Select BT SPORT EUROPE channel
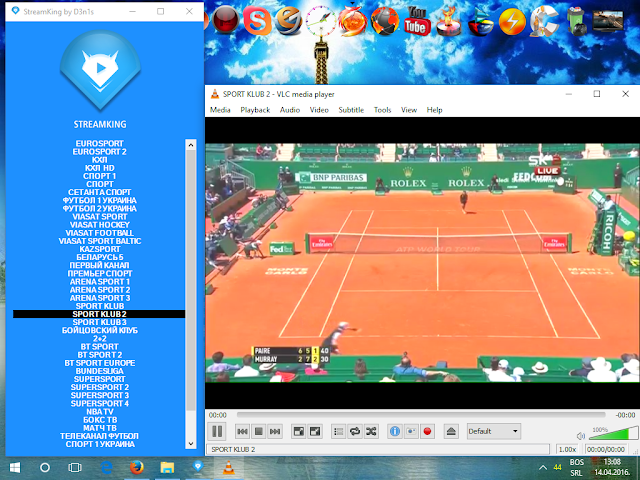 99,363
